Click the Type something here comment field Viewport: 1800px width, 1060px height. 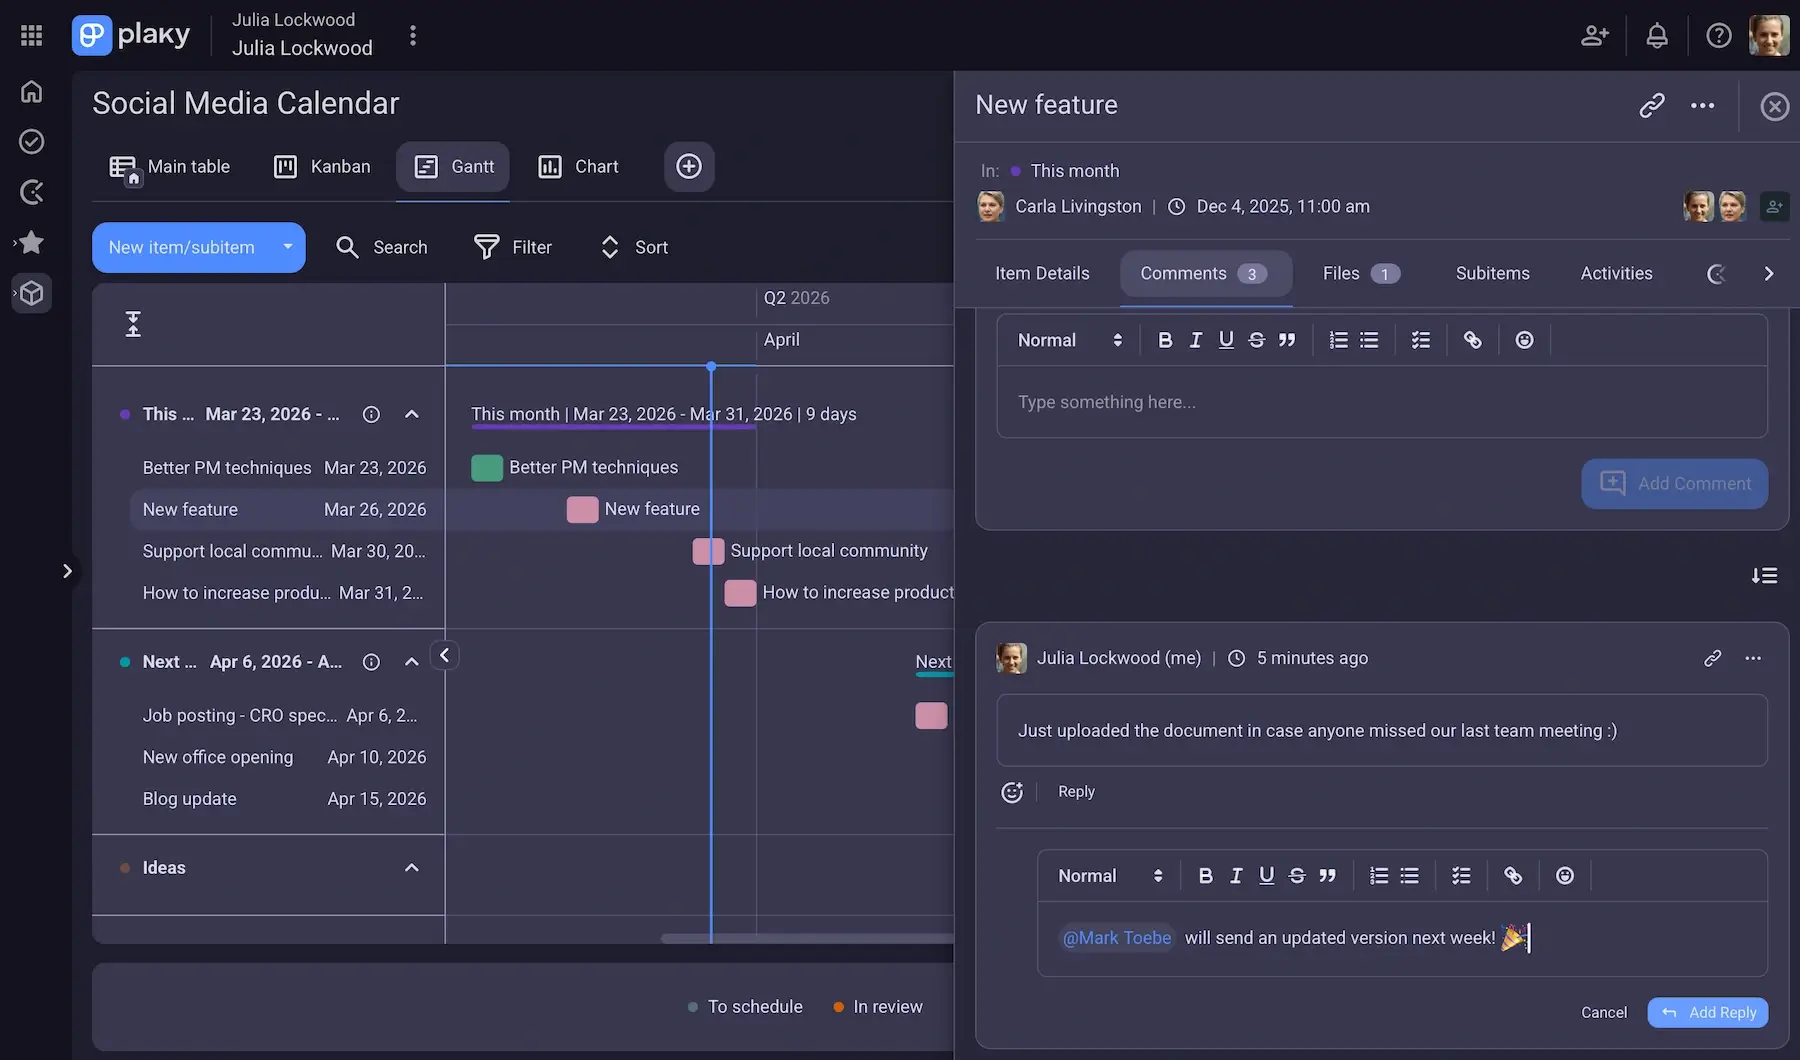tap(1200, 402)
